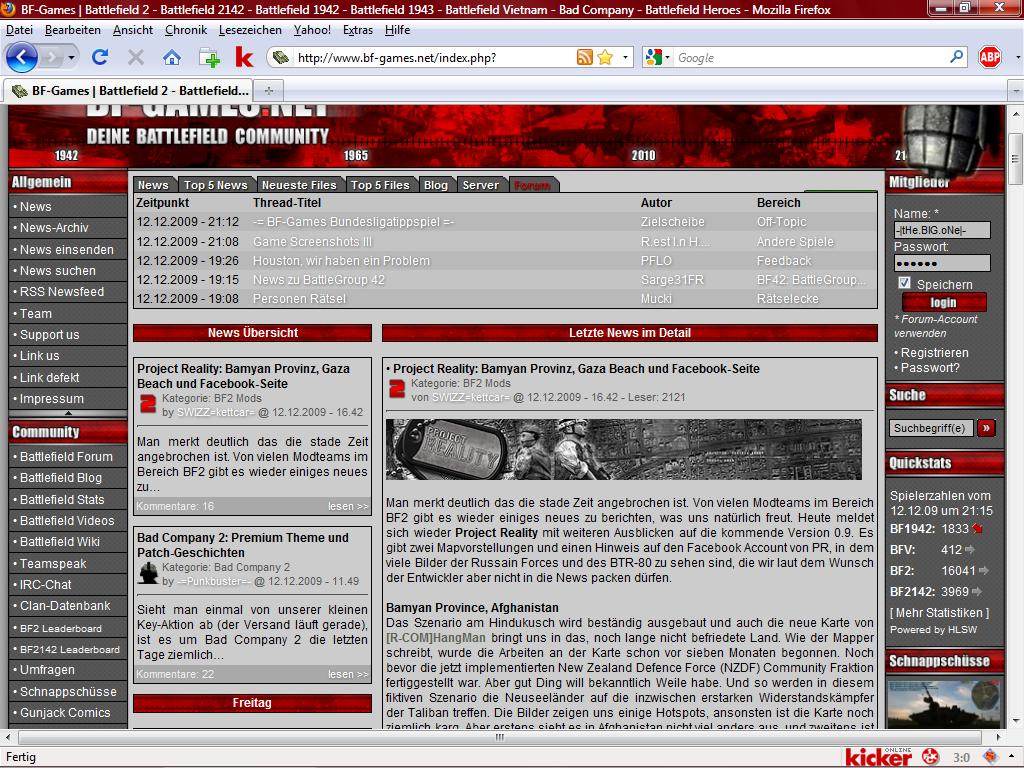
Task: Open the Adblock Plus ABP icon
Action: pyautogui.click(x=989, y=57)
